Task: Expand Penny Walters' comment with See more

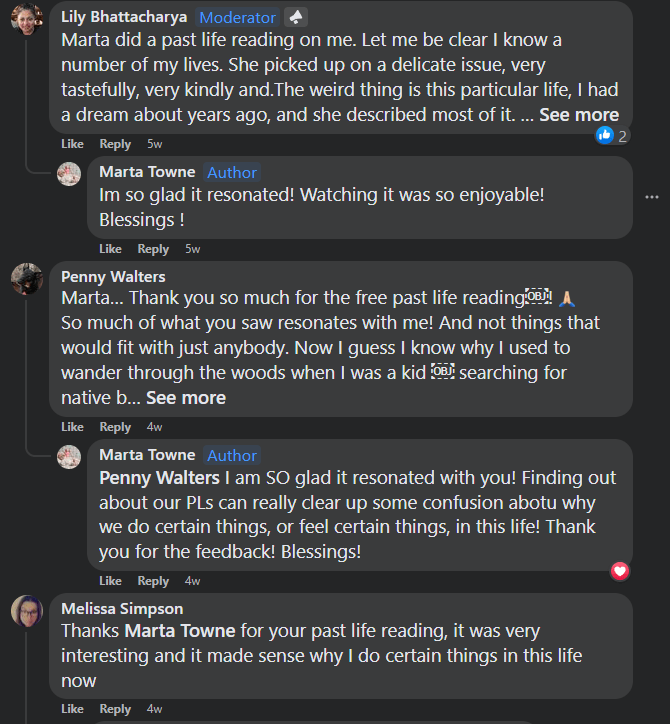Action: (x=186, y=398)
